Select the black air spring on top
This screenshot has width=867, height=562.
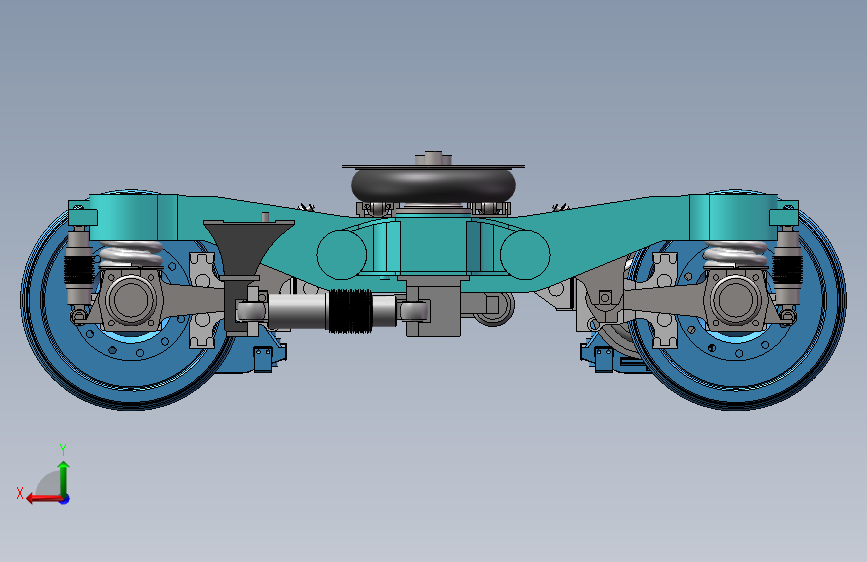click(433, 185)
